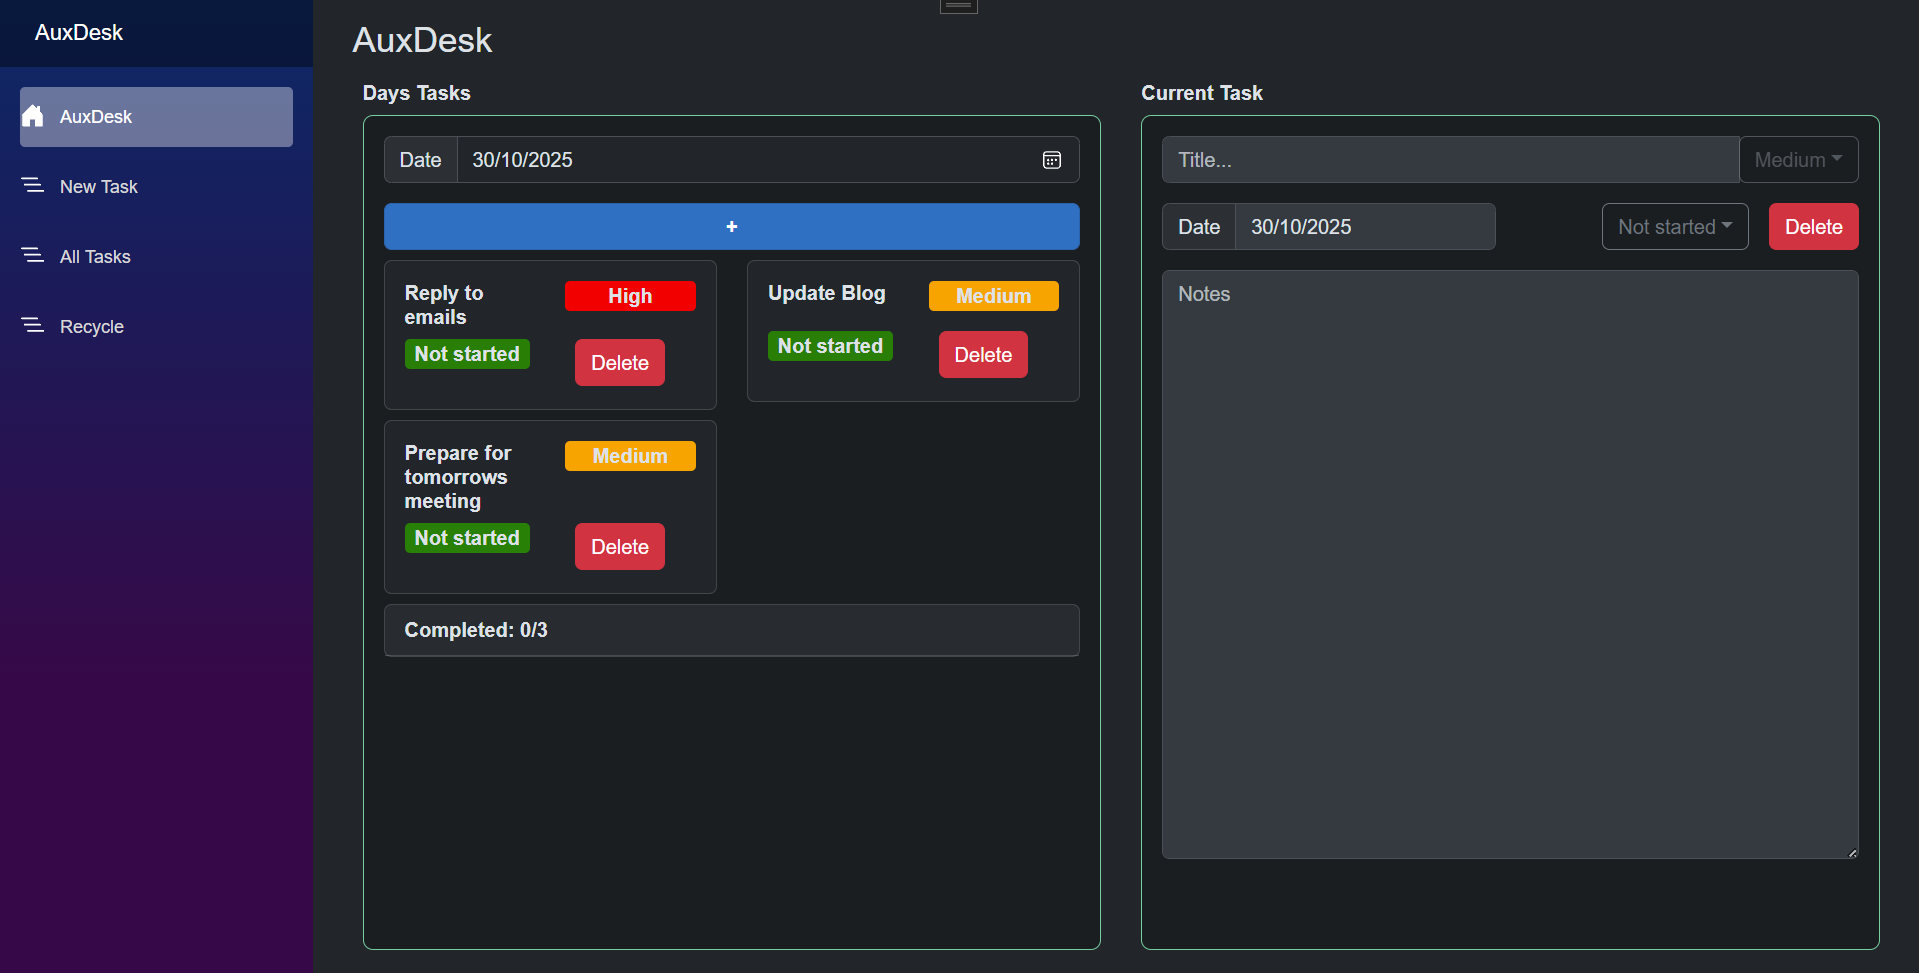Click the Medium badge on Update Blog
The image size is (1919, 973).
992,296
